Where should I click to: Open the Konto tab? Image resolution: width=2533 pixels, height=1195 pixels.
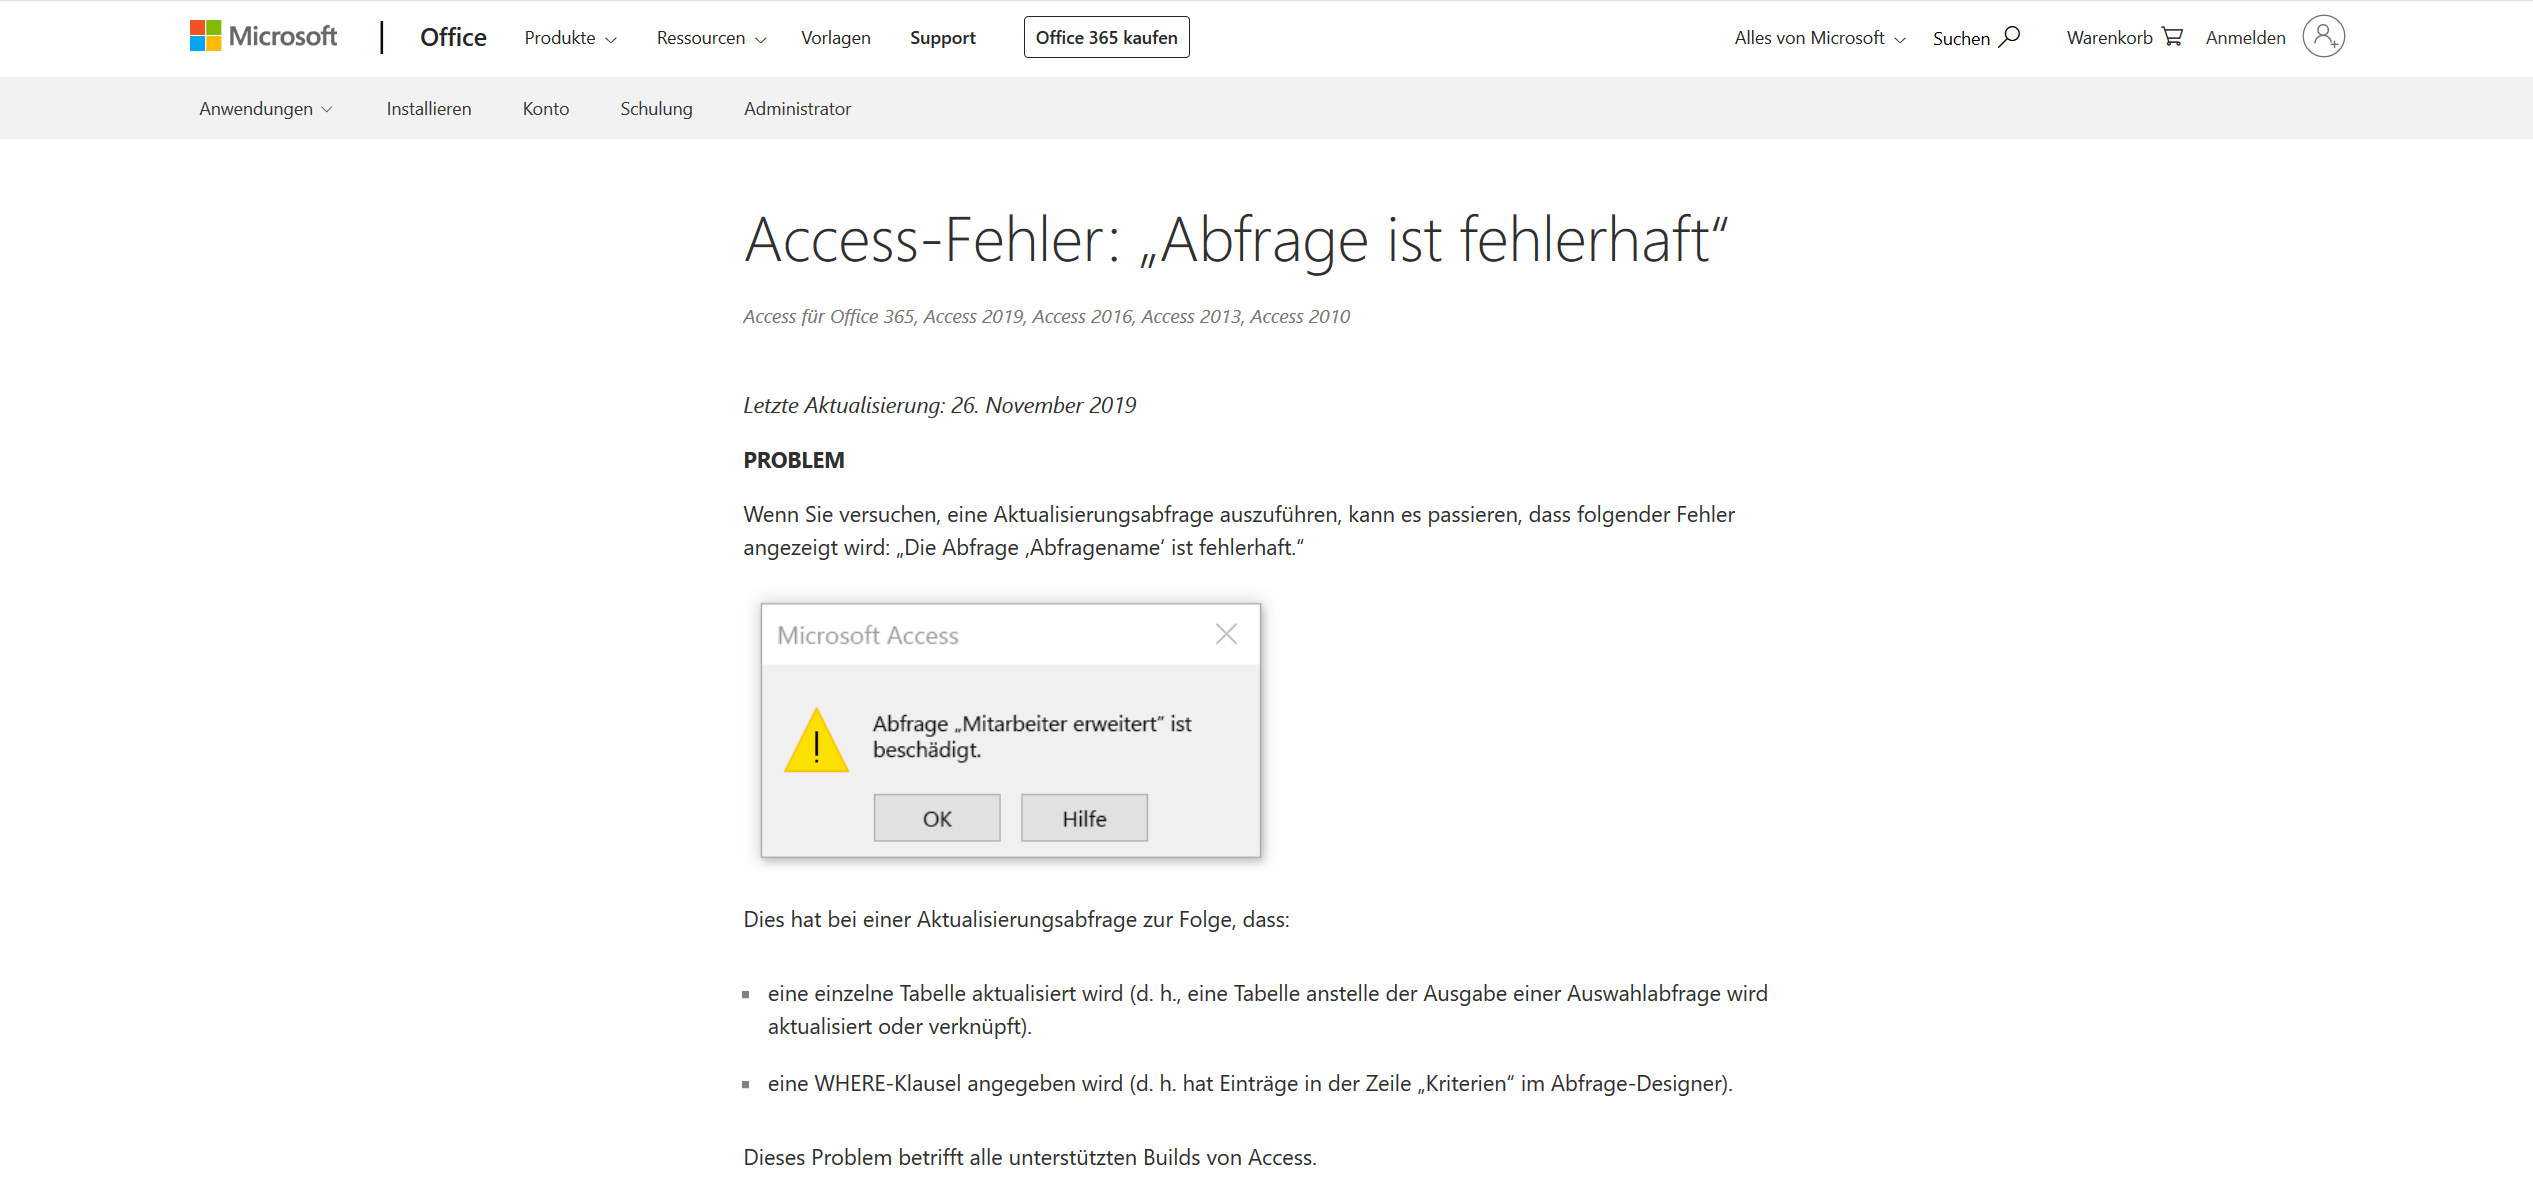pos(545,108)
